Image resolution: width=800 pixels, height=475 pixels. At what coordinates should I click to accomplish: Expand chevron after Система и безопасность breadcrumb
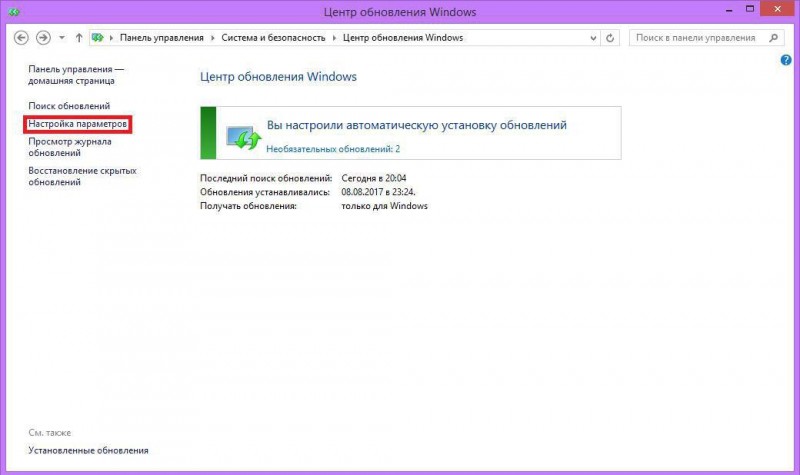click(334, 38)
